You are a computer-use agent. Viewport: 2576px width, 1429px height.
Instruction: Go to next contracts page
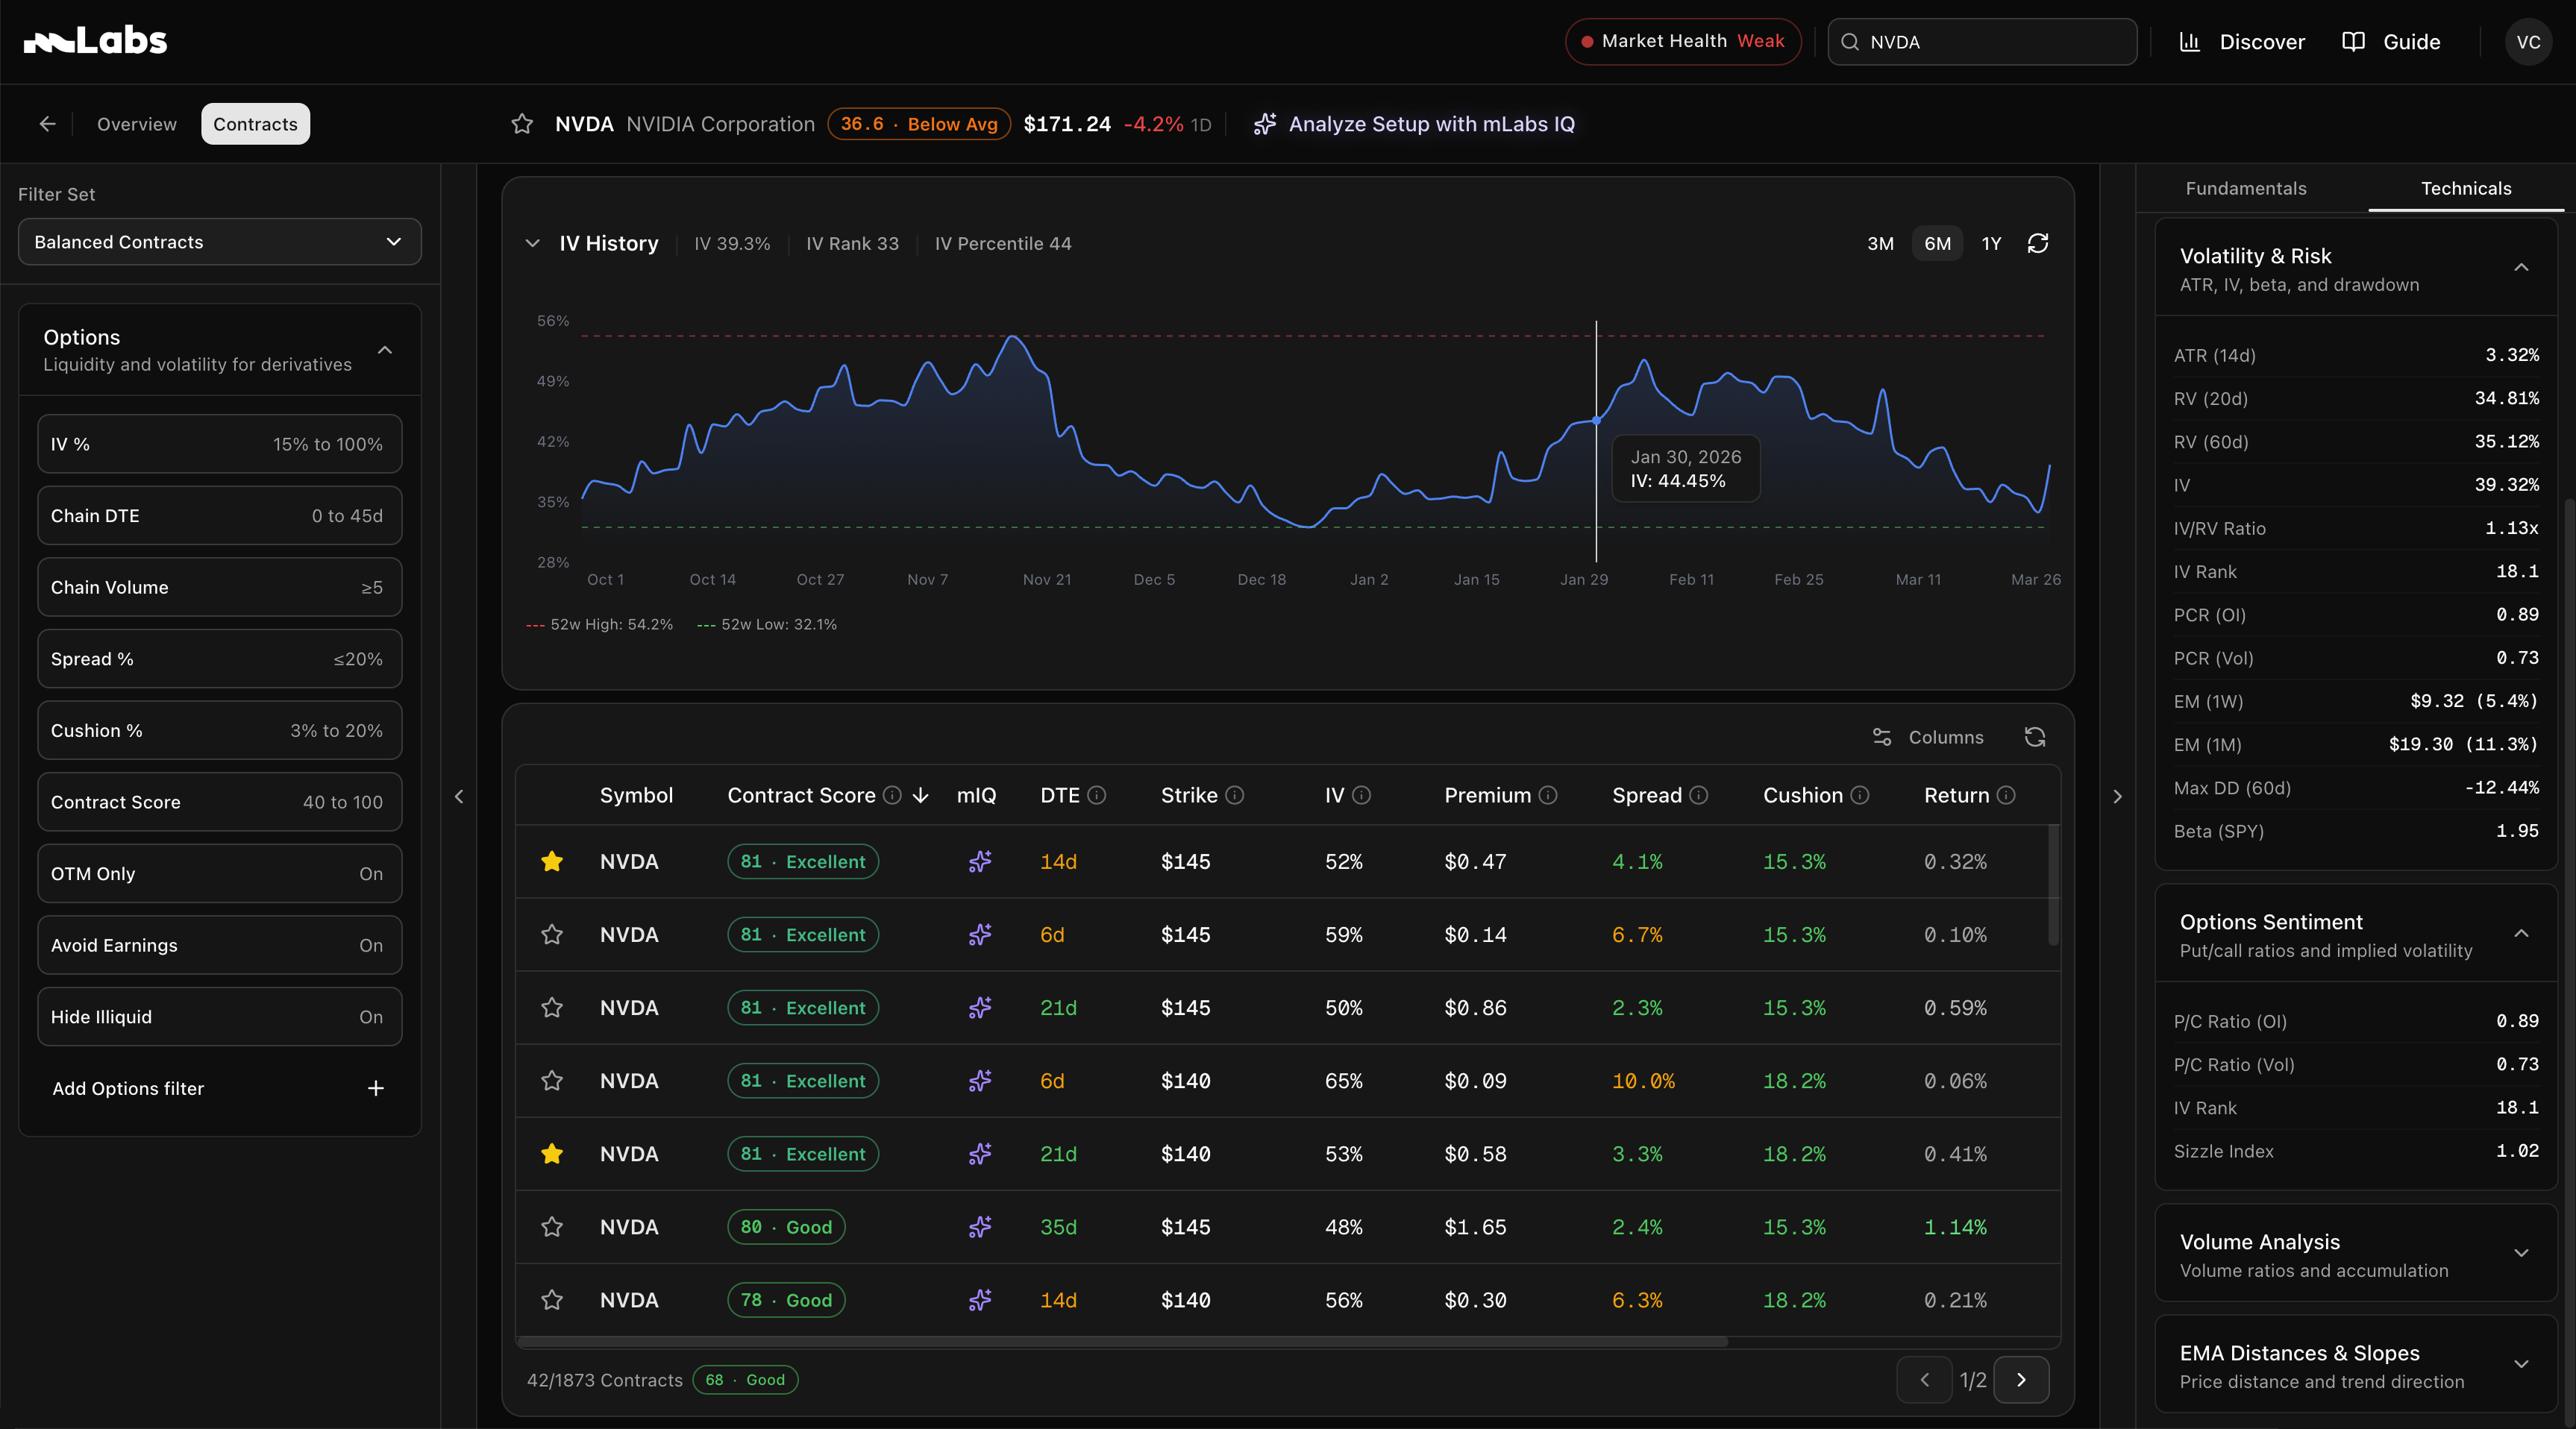coord(2021,1380)
